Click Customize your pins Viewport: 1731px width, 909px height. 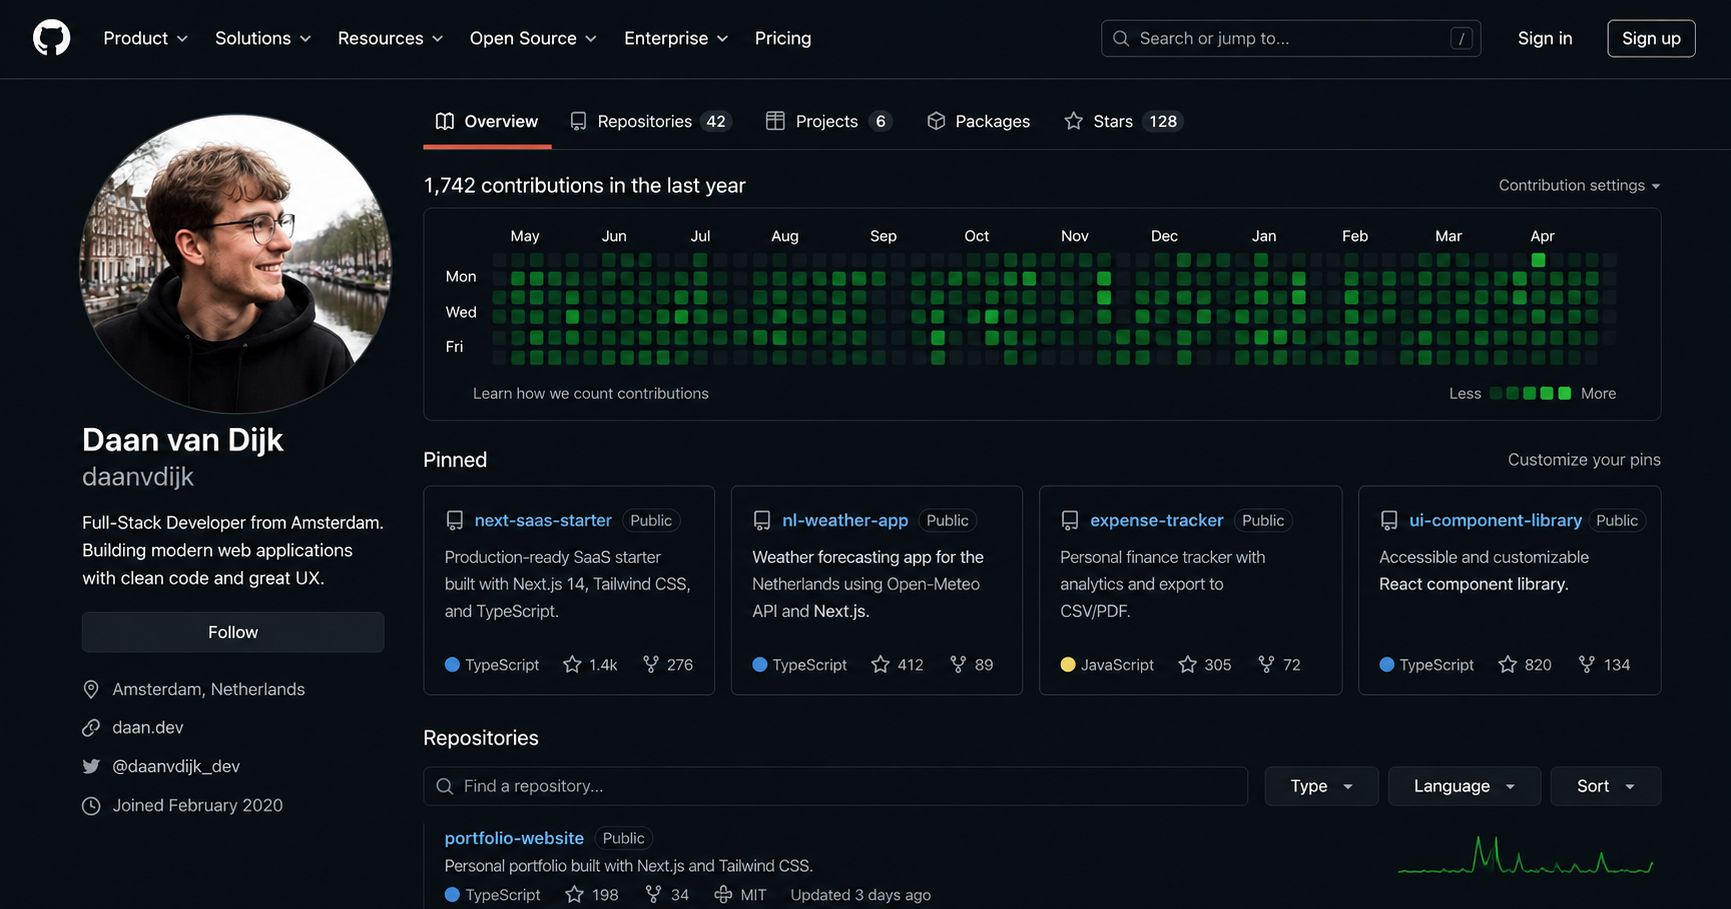[x=1584, y=460]
